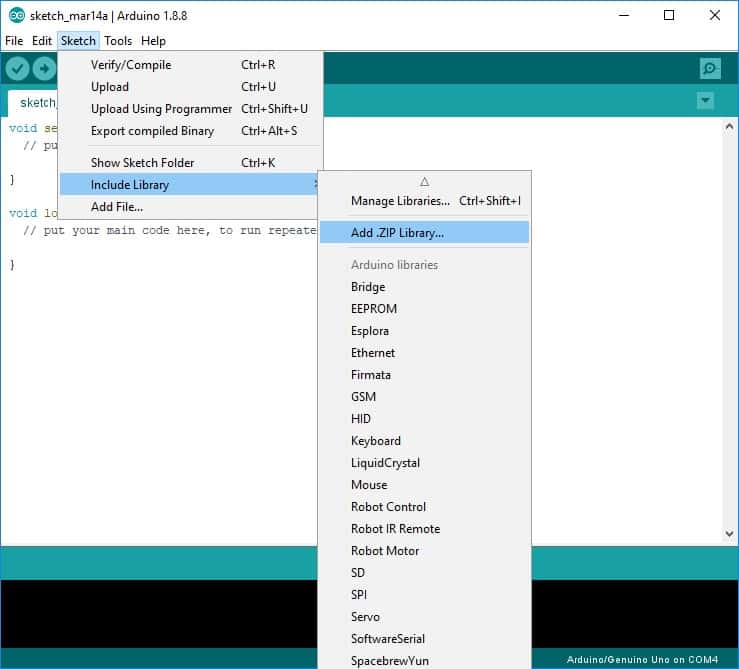Choose Export compiled Binary
This screenshot has height=669, width=739.
(x=190, y=131)
